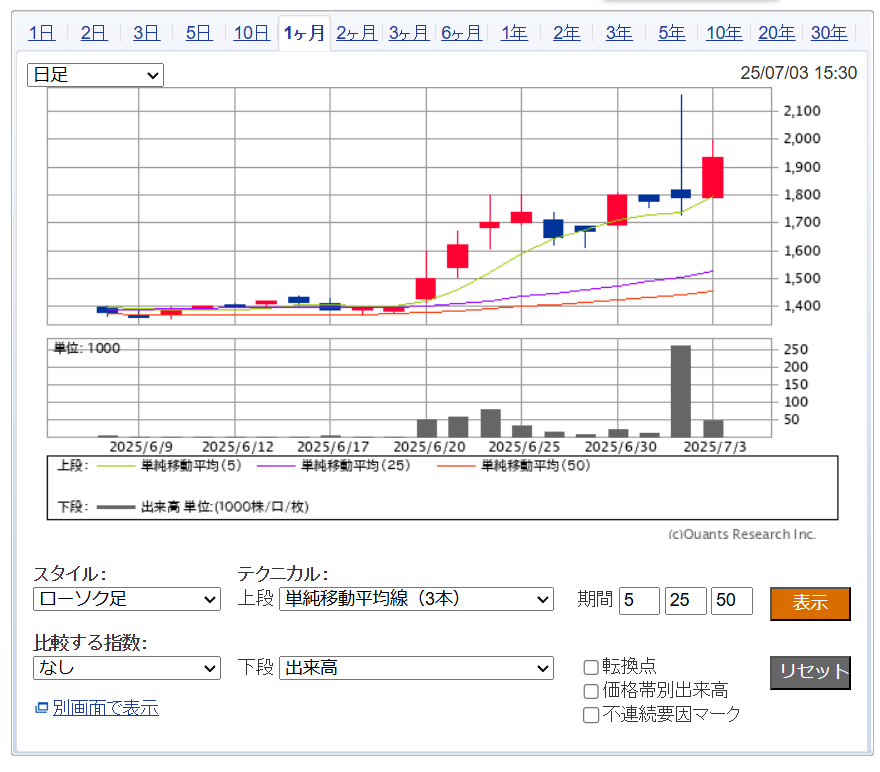Switch to the 30年 period tab
This screenshot has height=772, width=880.
pos(829,33)
